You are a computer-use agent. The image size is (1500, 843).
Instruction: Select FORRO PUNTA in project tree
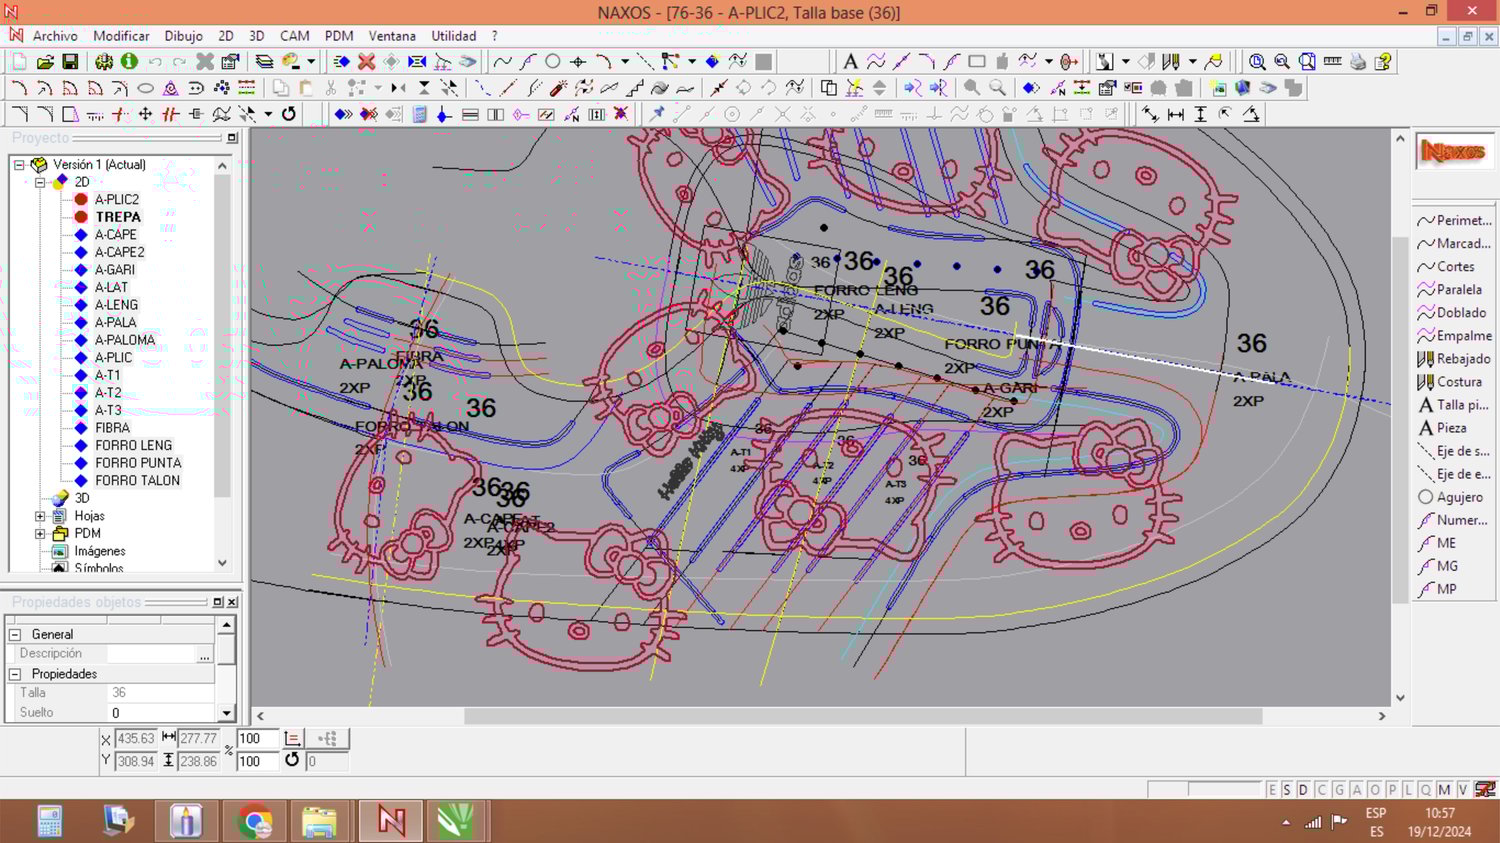pyautogui.click(x=138, y=463)
